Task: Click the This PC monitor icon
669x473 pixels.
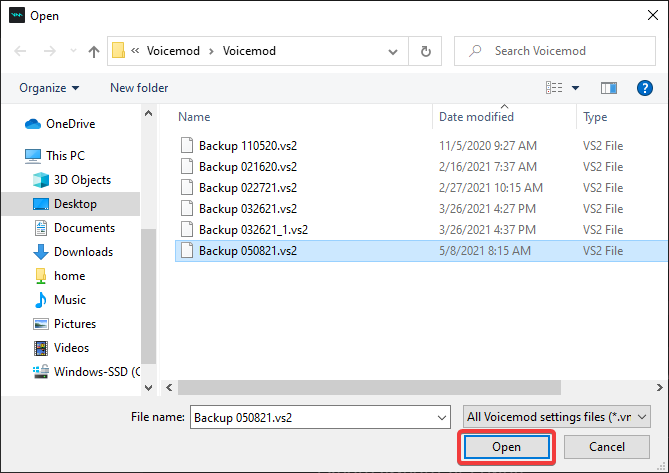Action: coord(33,156)
